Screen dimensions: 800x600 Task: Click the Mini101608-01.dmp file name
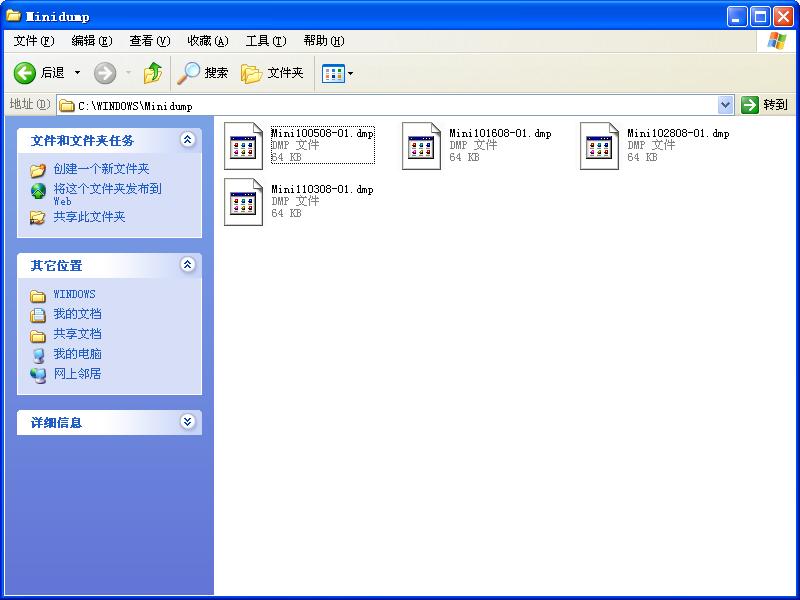click(x=501, y=133)
